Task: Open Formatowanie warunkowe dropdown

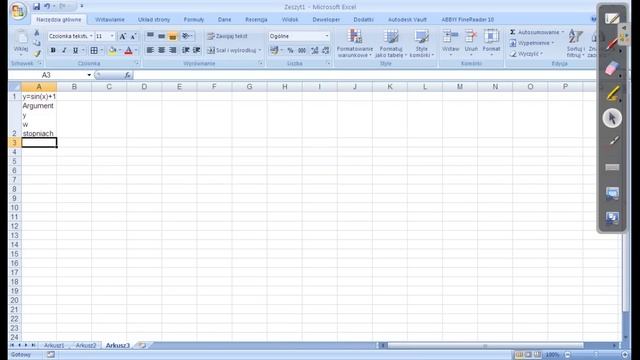Action: (355, 43)
